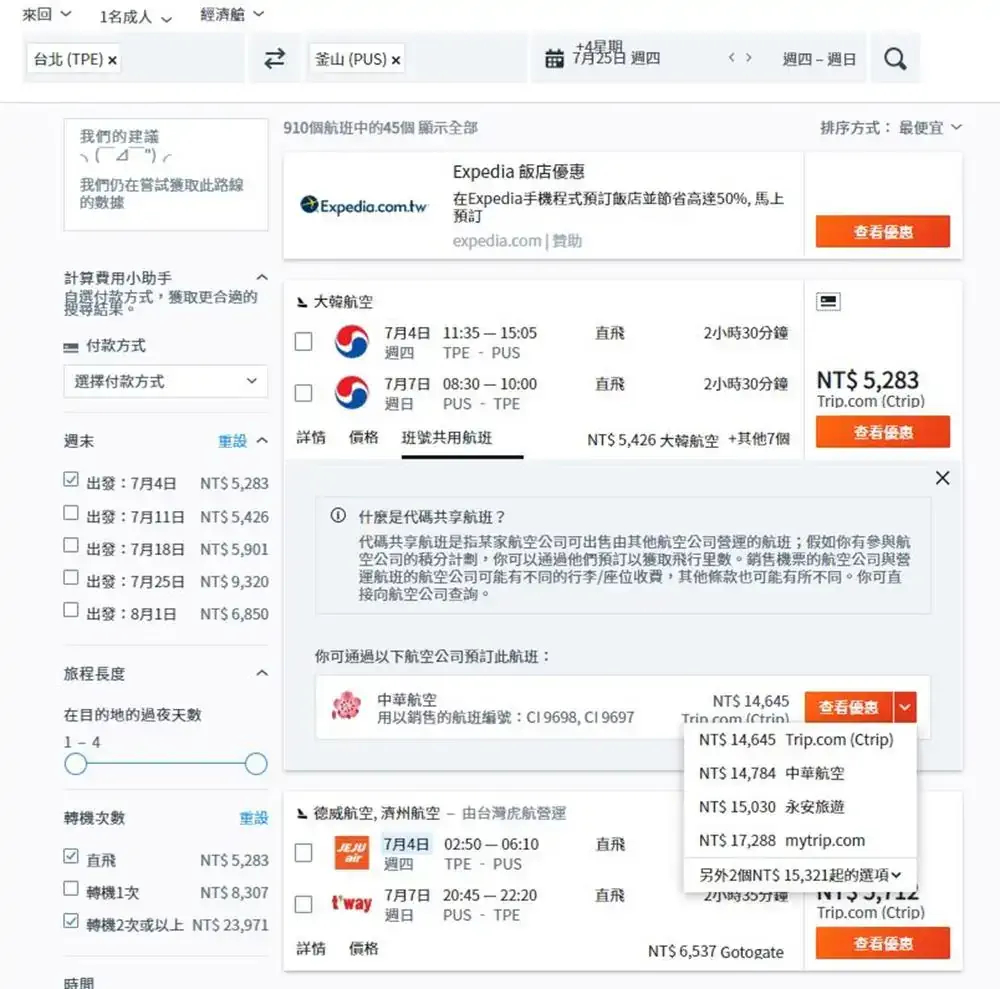Open 選擇付款方式 dropdown
Screen dimensions: 1000x989
[166, 381]
